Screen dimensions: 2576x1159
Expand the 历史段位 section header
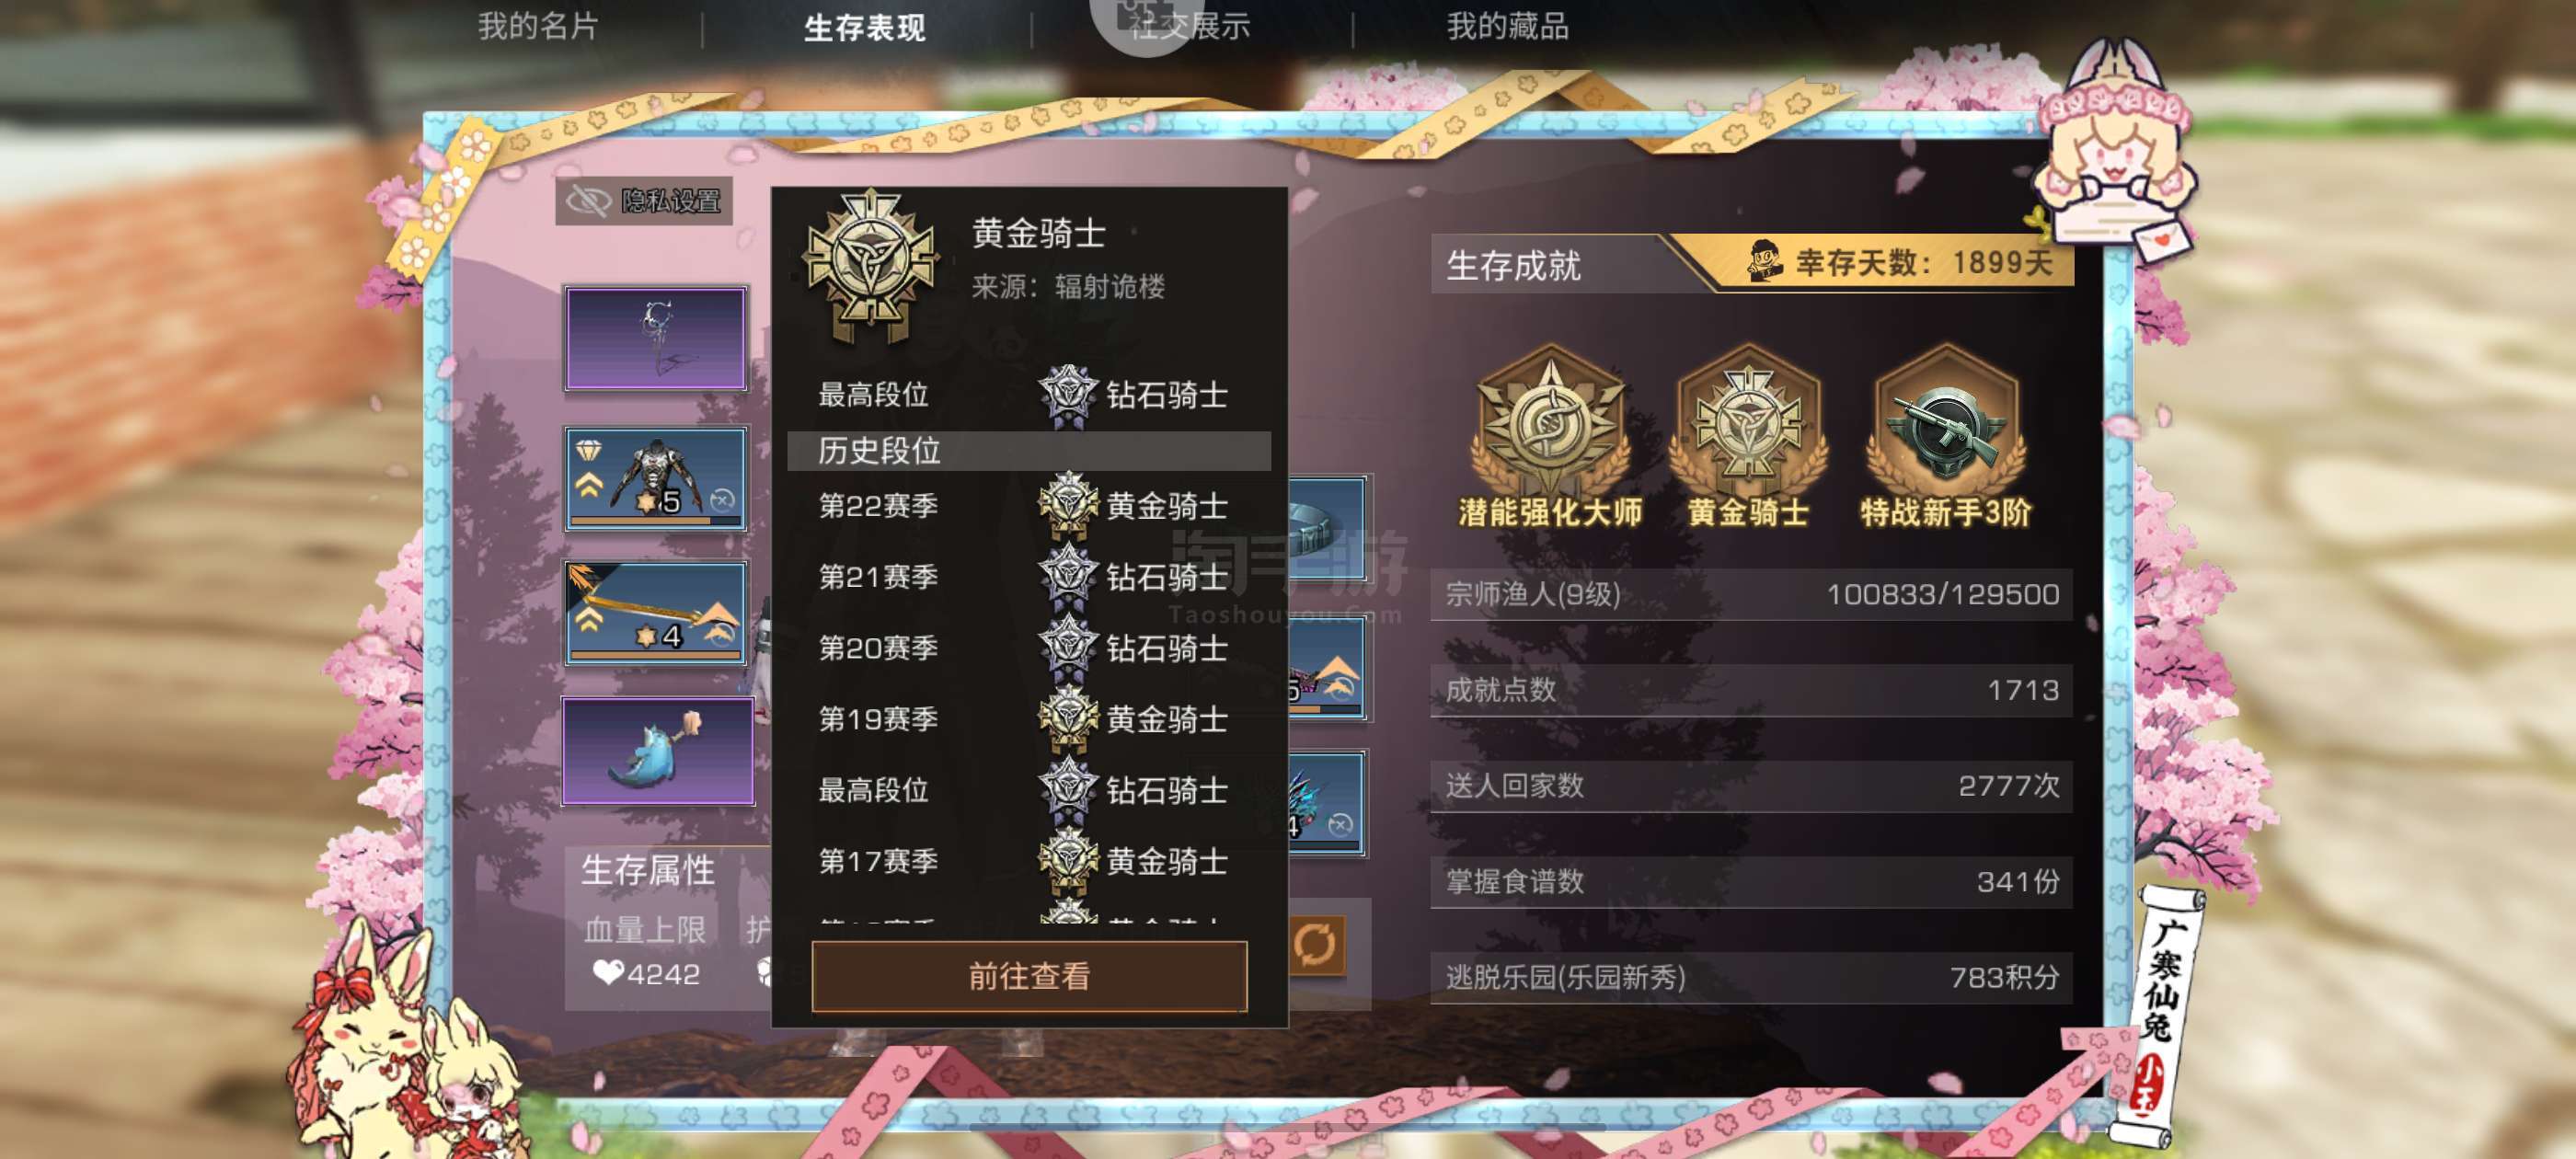tap(1029, 451)
